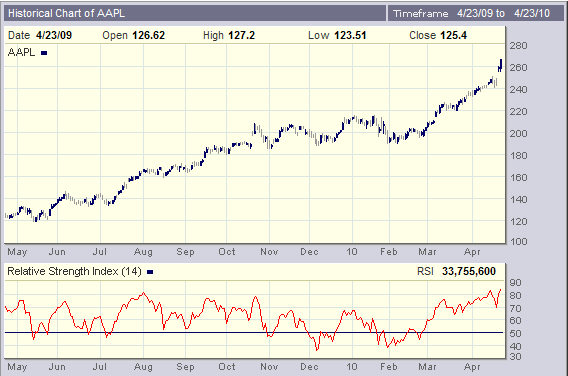568x376 pixels.
Task: Click the May label under RSI chart
Action: pos(17,367)
